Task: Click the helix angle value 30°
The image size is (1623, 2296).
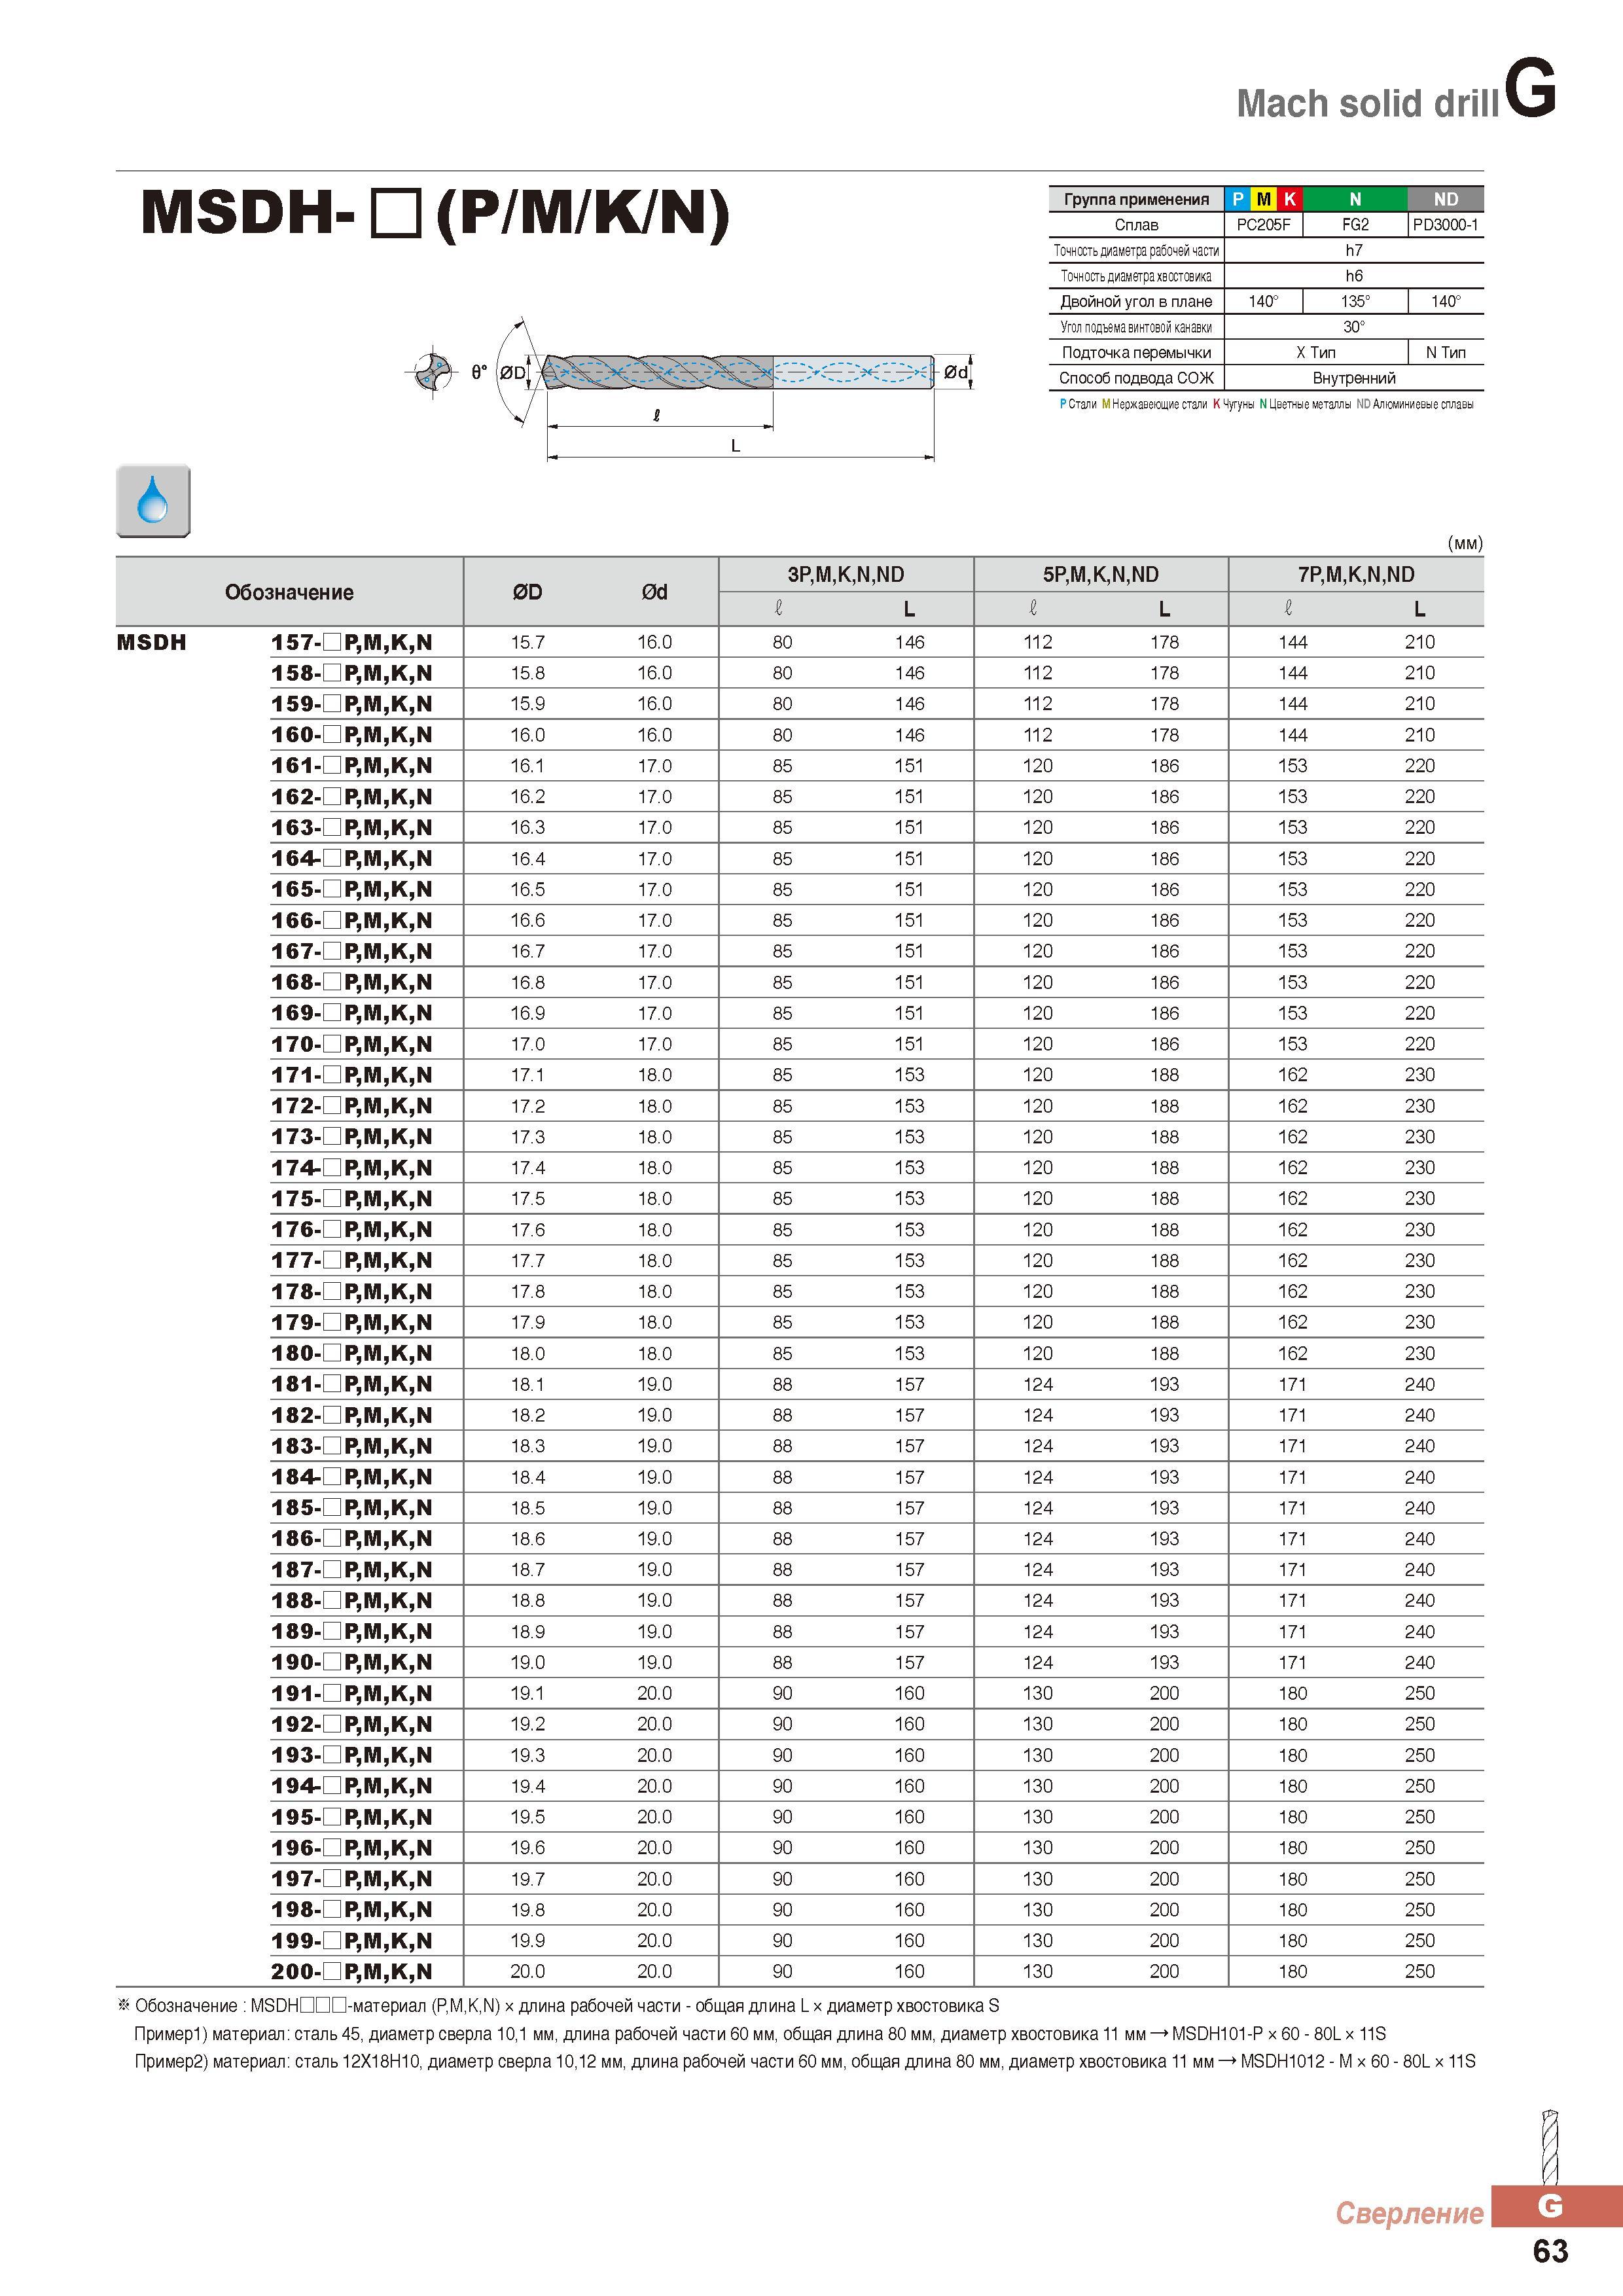Action: 1354,327
